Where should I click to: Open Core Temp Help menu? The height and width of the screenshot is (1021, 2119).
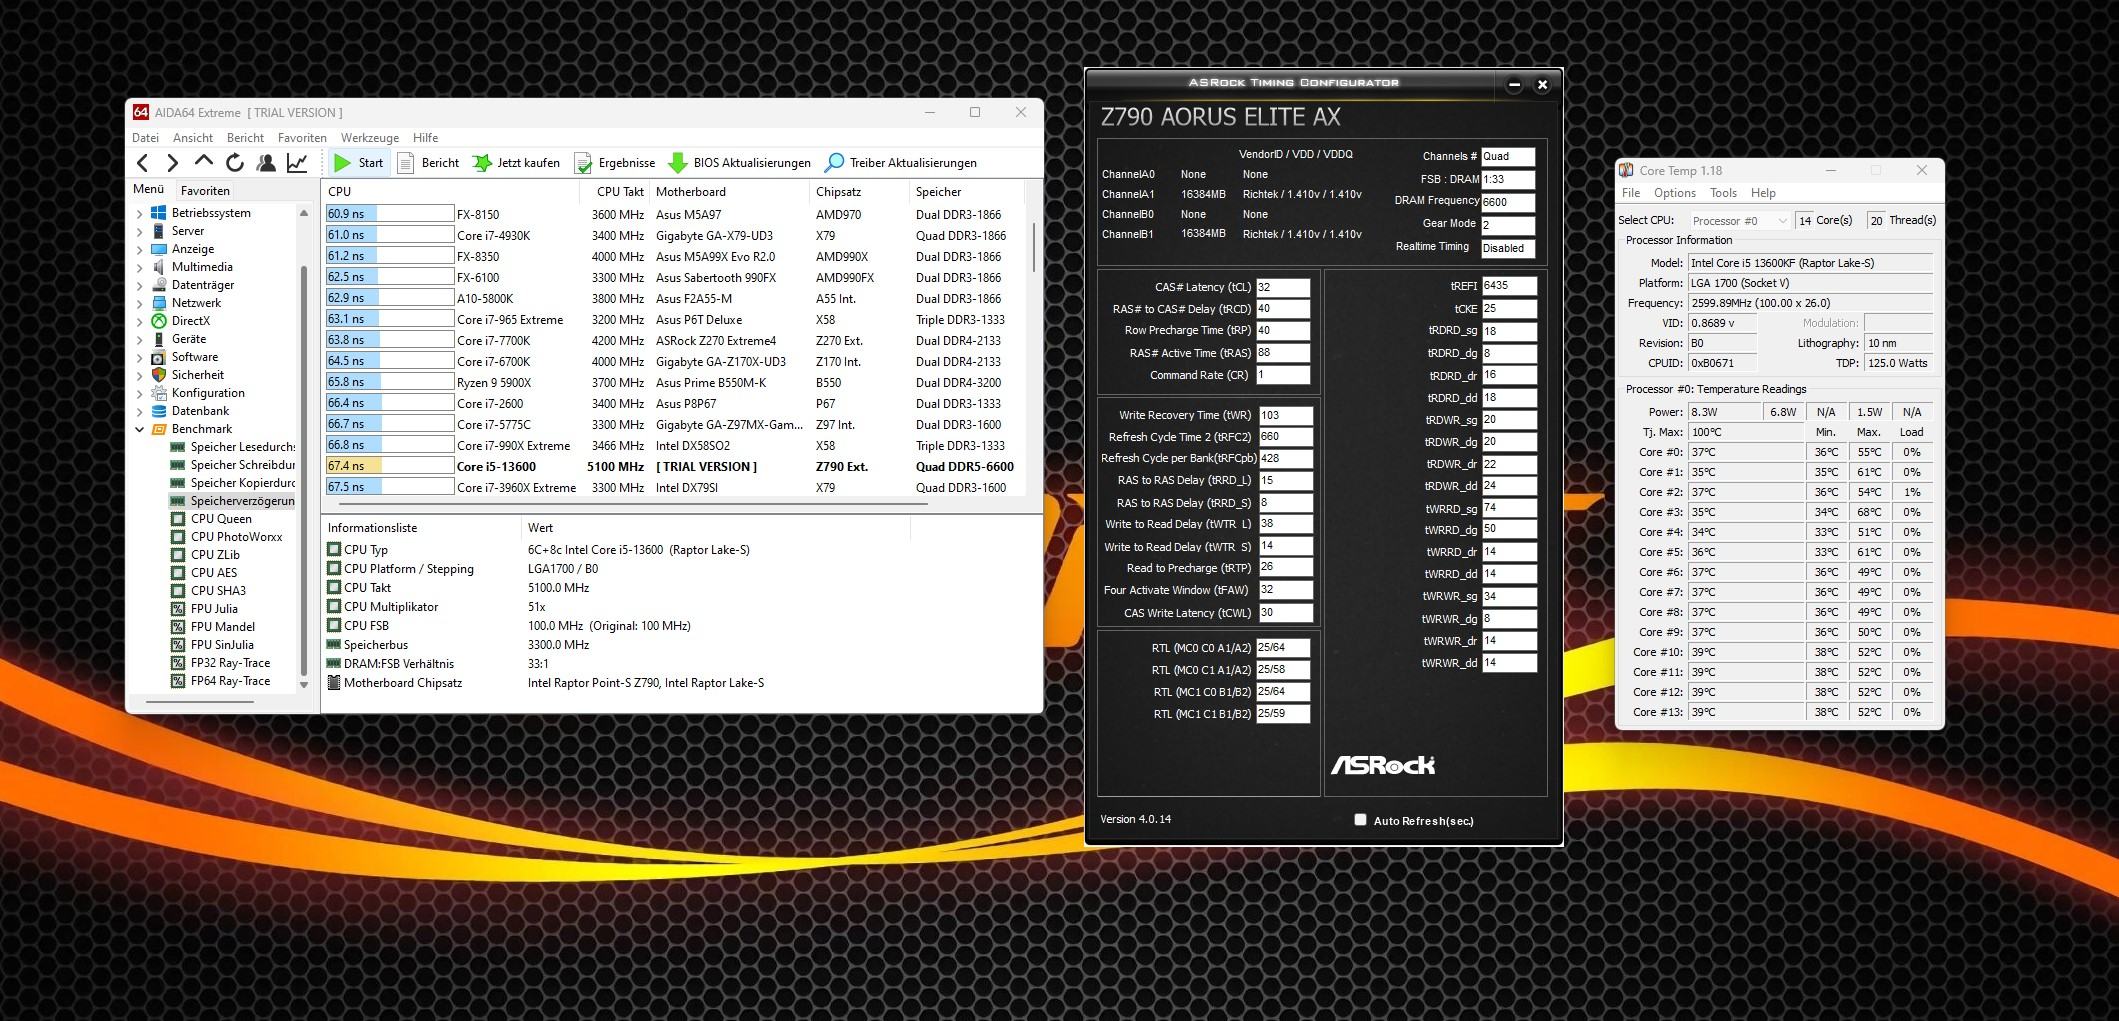click(x=1763, y=193)
